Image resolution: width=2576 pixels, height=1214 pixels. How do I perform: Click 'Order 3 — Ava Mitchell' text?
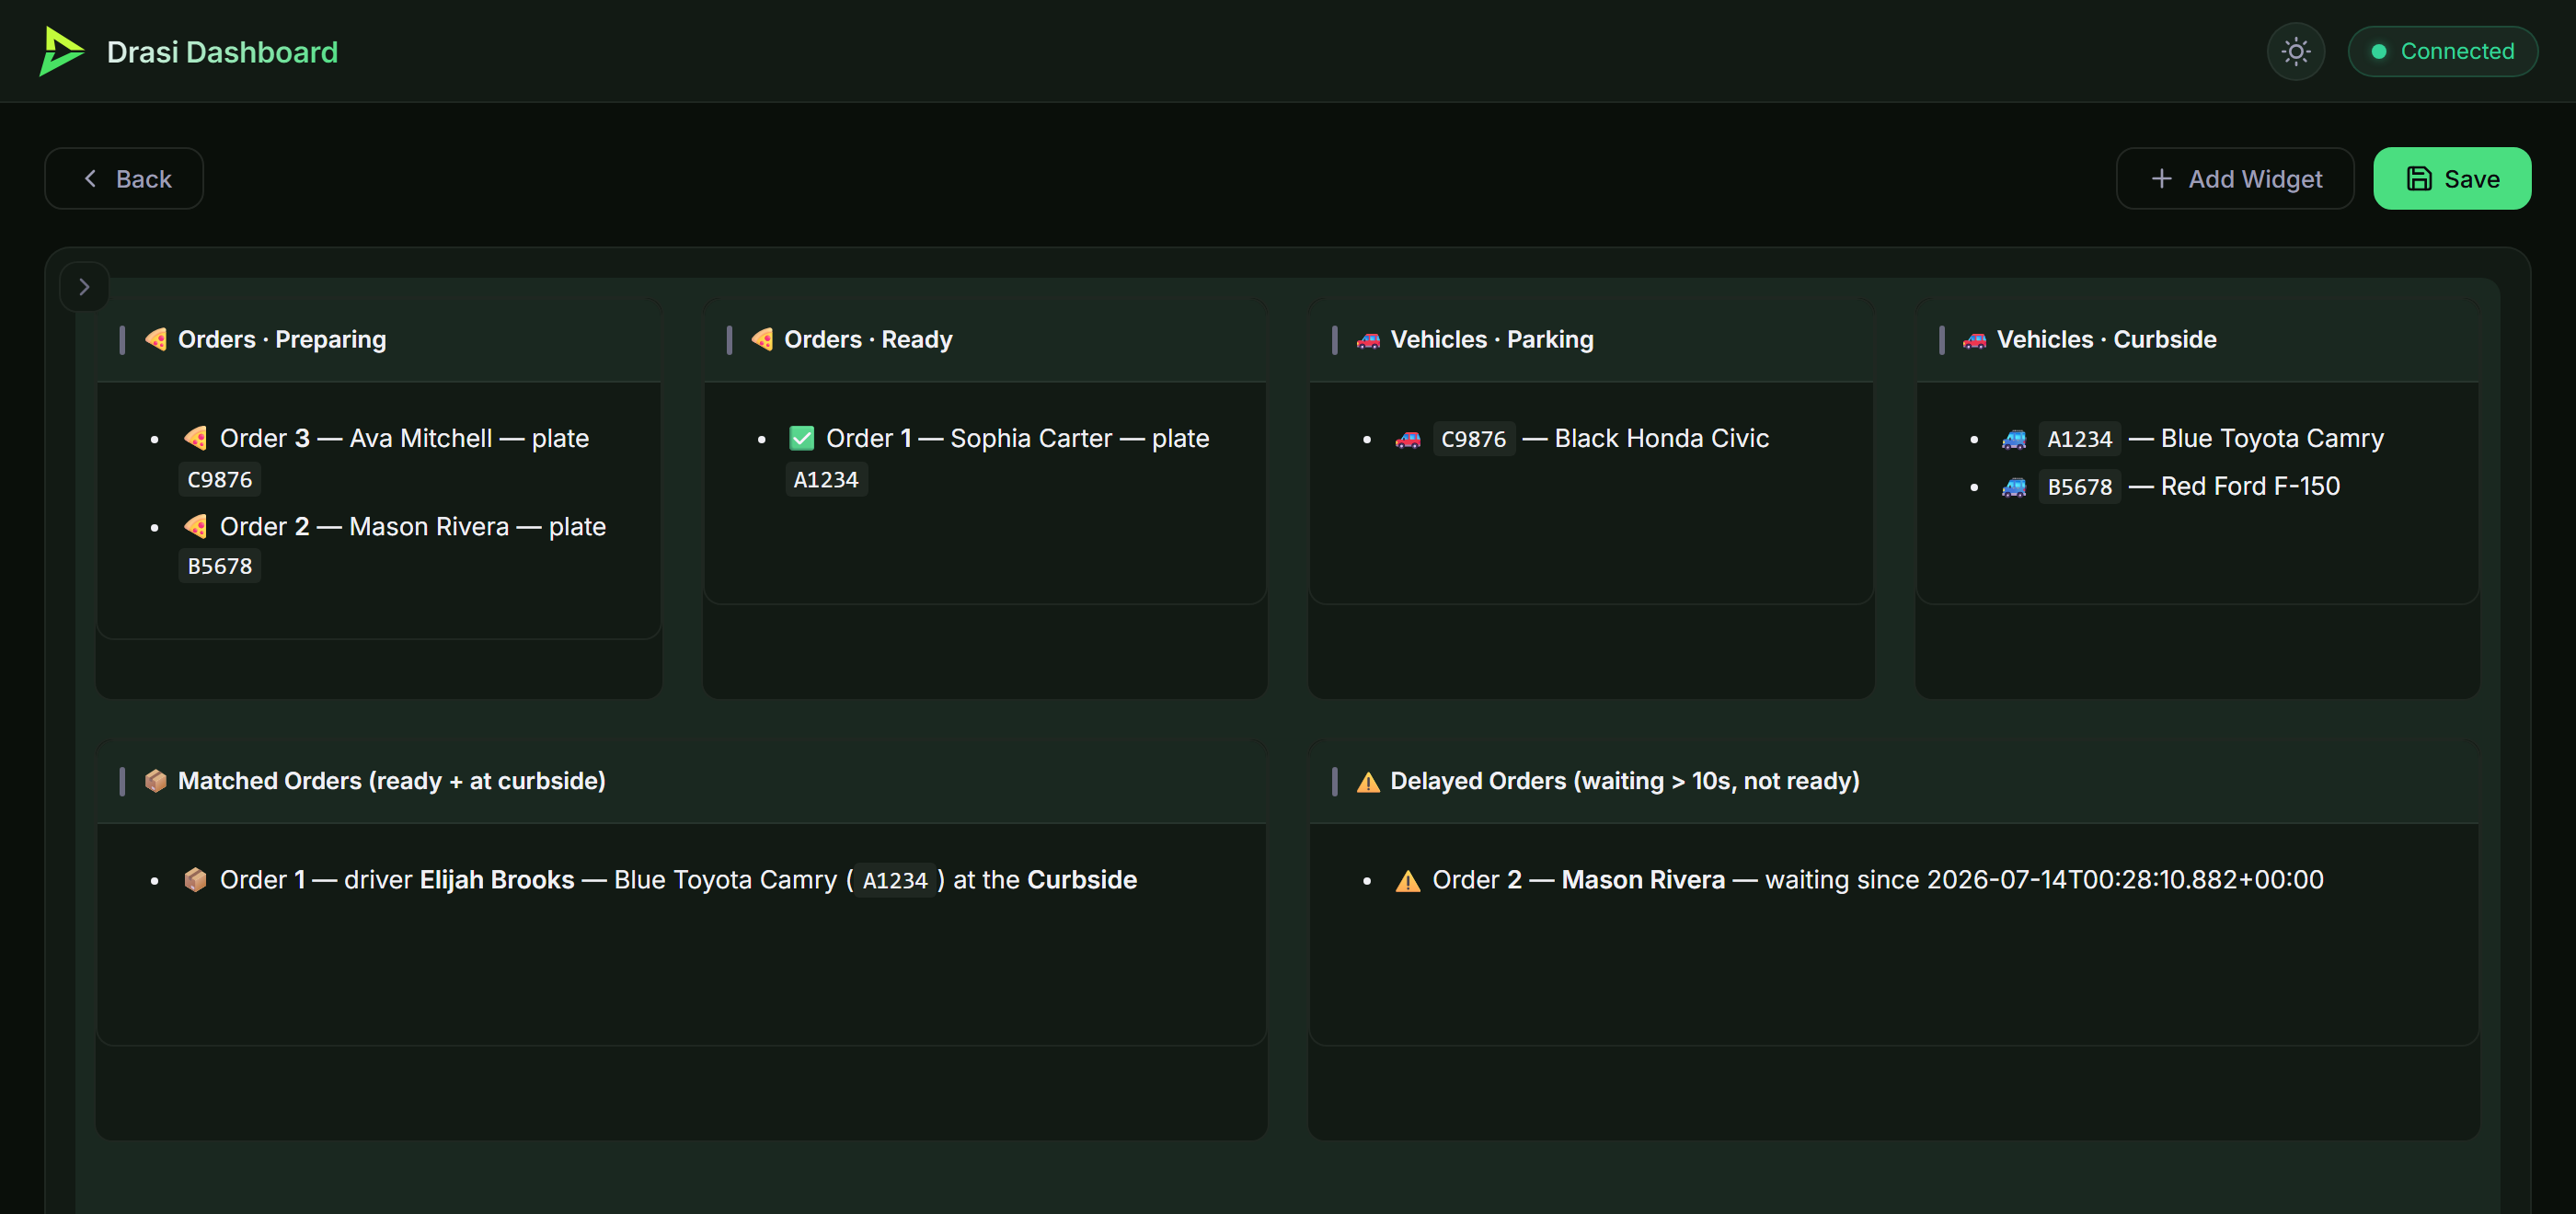(356, 438)
